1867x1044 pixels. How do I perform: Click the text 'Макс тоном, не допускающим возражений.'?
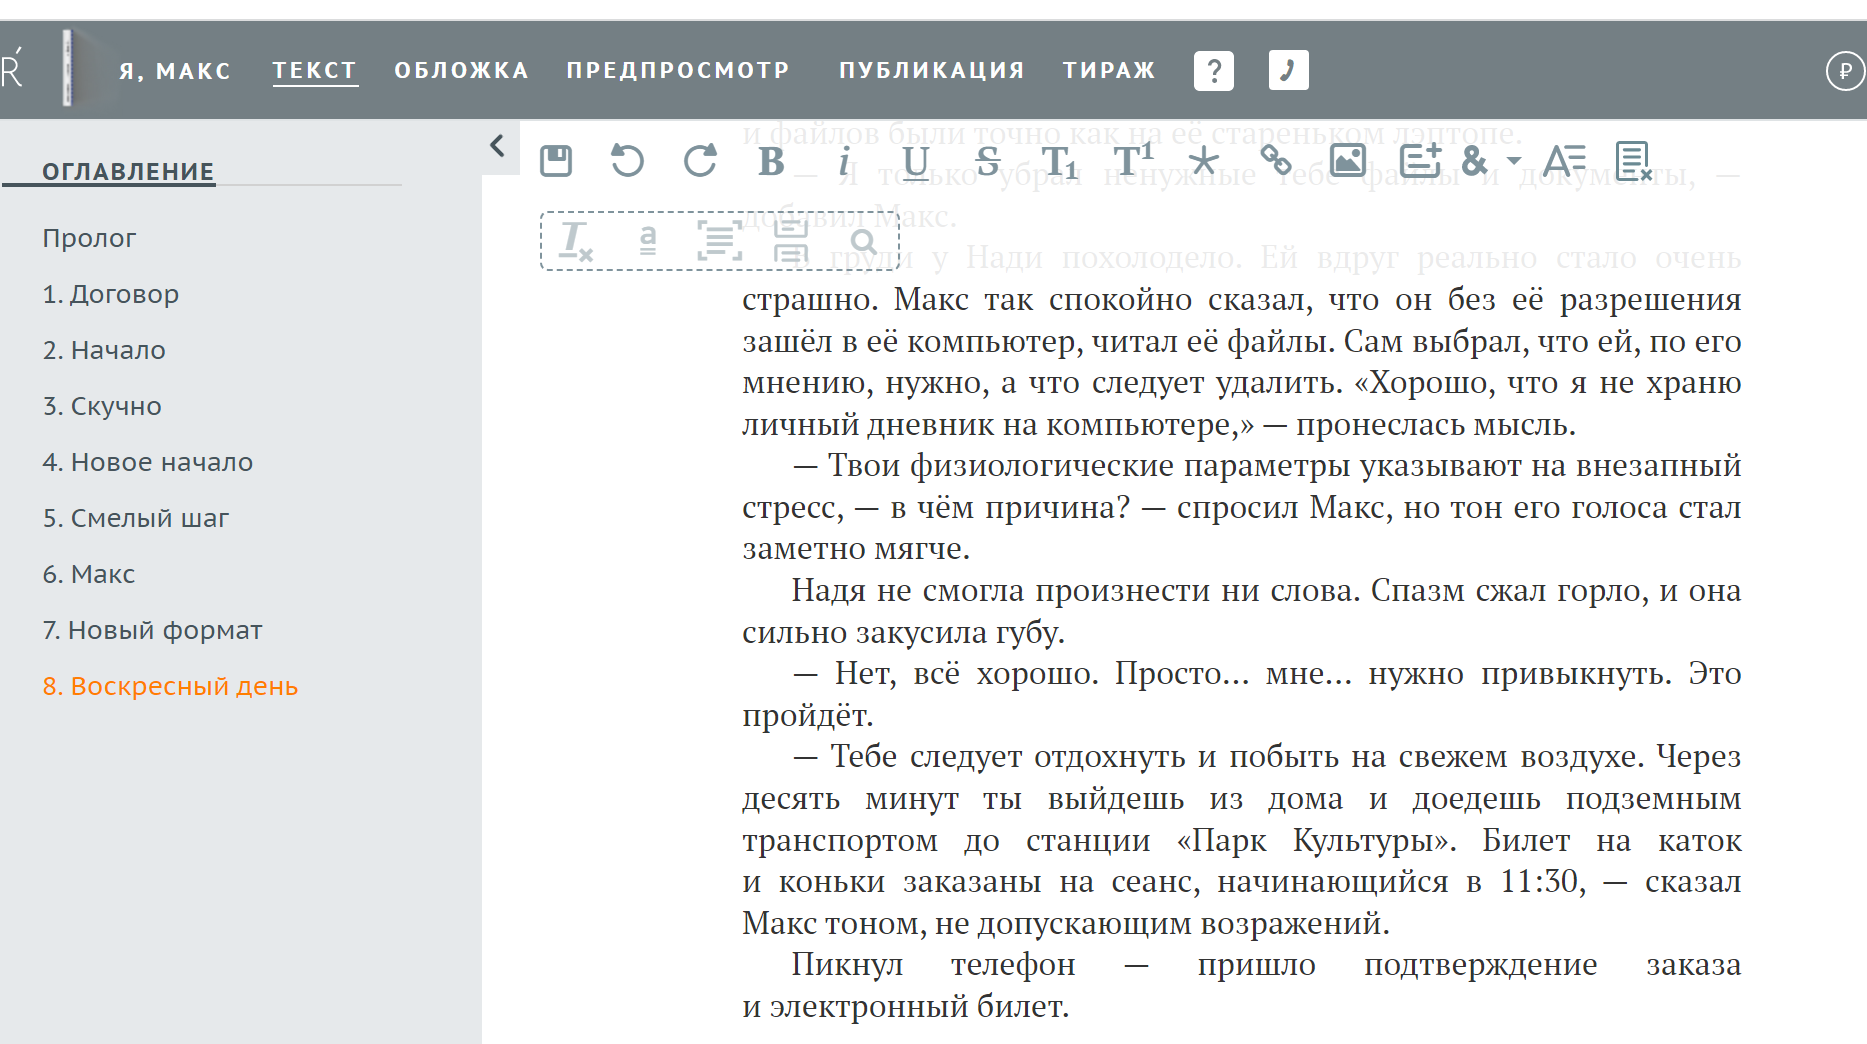(1066, 923)
